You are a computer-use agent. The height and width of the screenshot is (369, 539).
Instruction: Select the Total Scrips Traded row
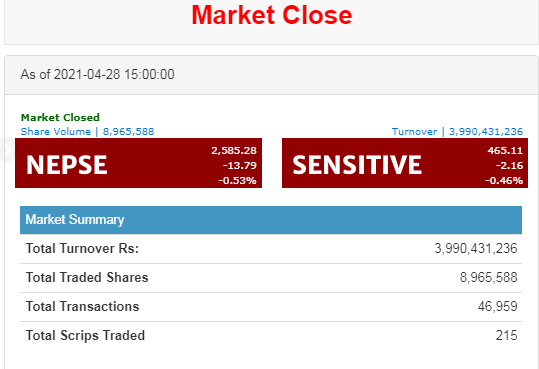(271, 336)
